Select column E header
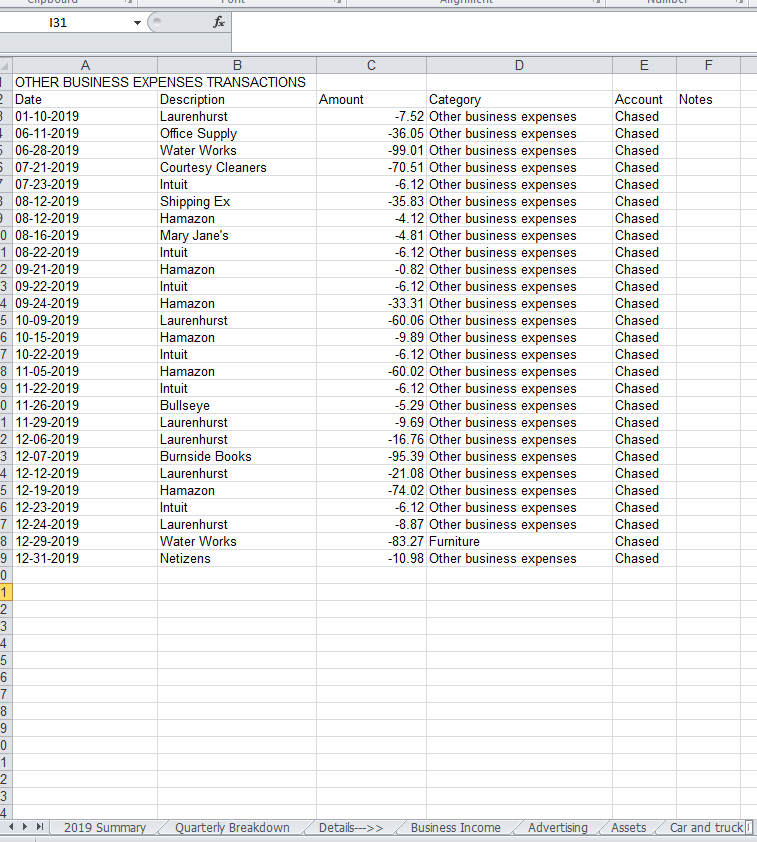 (644, 66)
